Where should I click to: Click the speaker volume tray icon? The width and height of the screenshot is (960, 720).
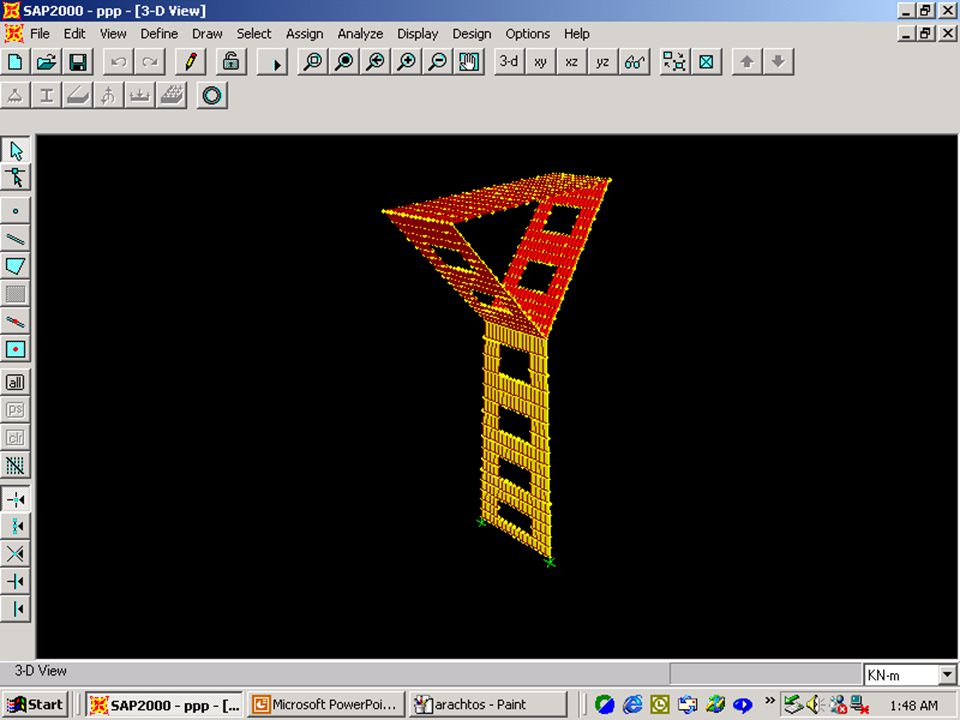(x=814, y=705)
